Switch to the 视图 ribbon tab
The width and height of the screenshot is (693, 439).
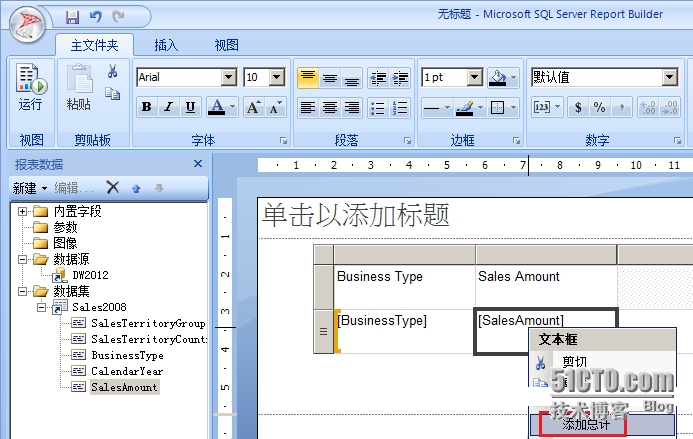[x=227, y=45]
